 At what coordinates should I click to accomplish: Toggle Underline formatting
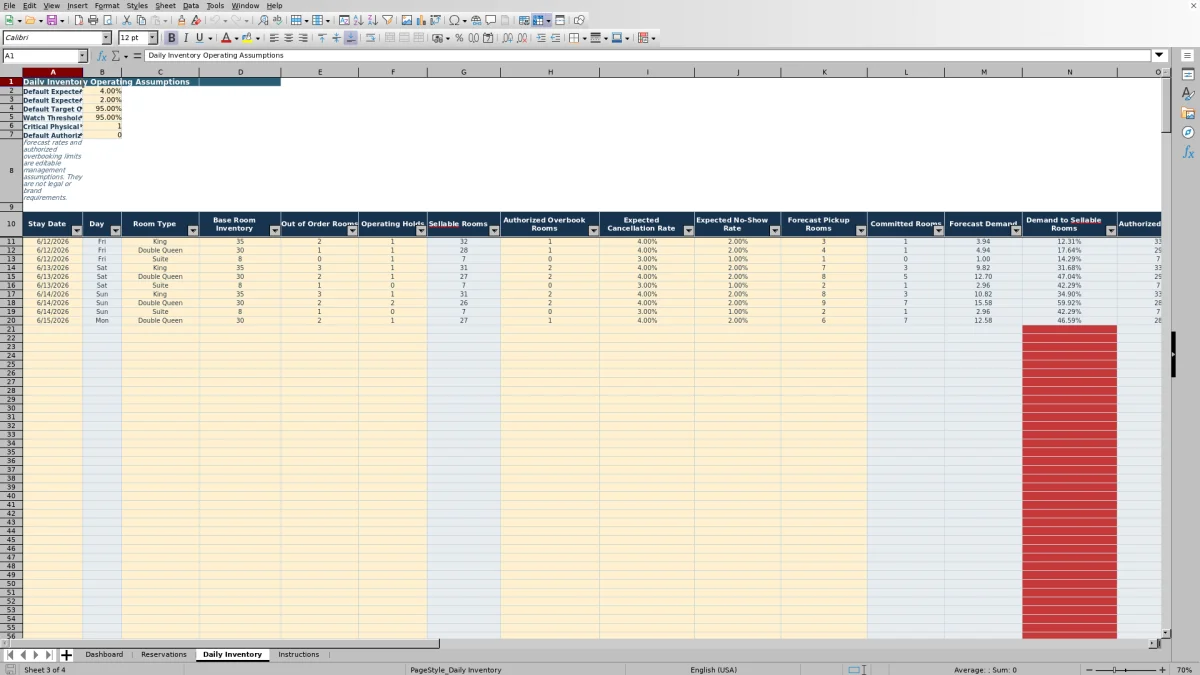199,38
